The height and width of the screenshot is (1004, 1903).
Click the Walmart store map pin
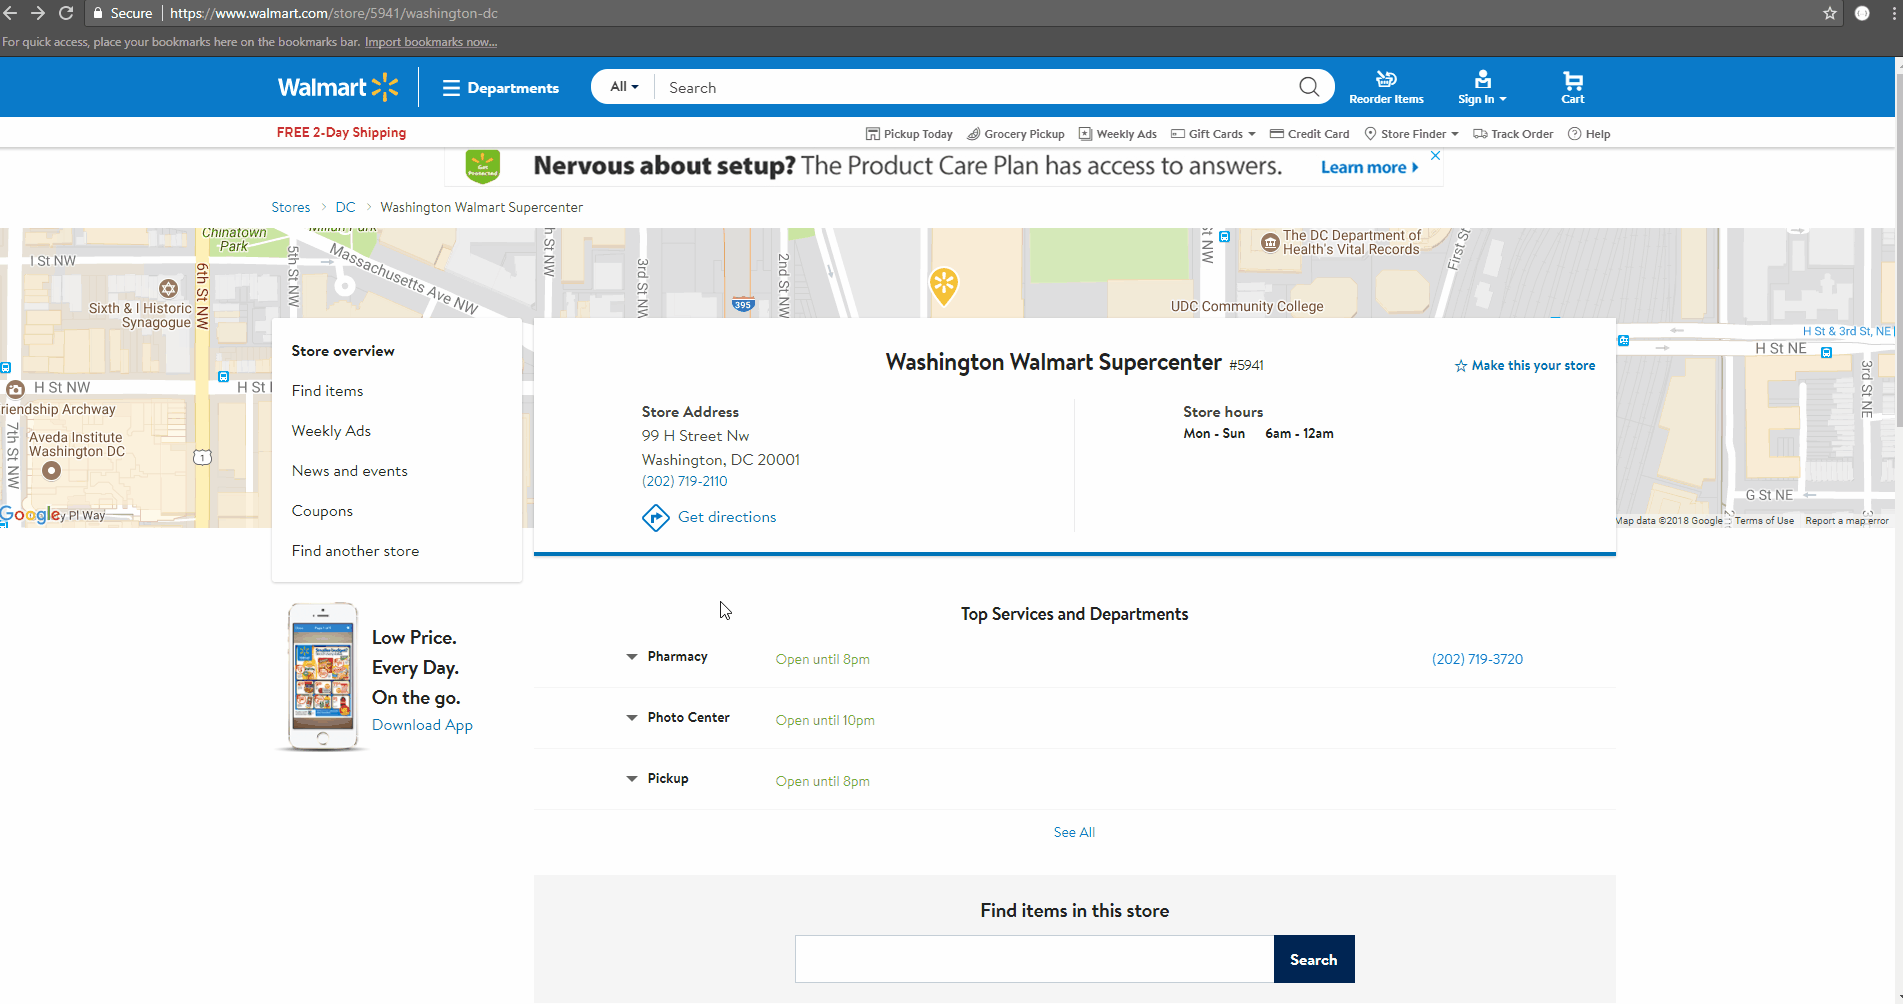pos(944,285)
